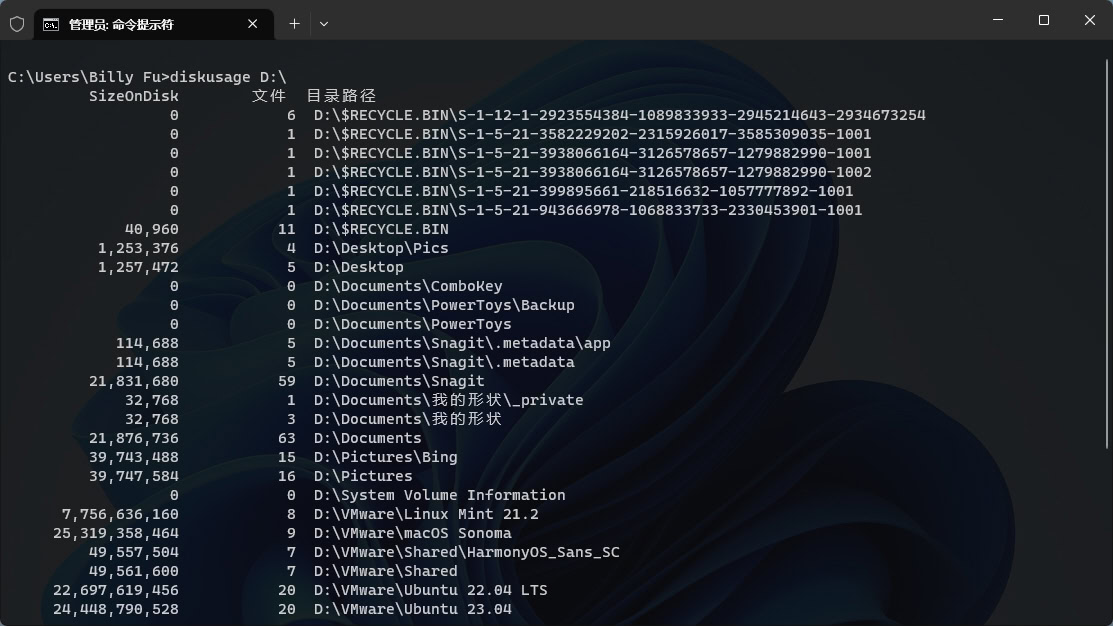Click the D:\Documents\Snagit path with 59 files

pyautogui.click(x=399, y=381)
